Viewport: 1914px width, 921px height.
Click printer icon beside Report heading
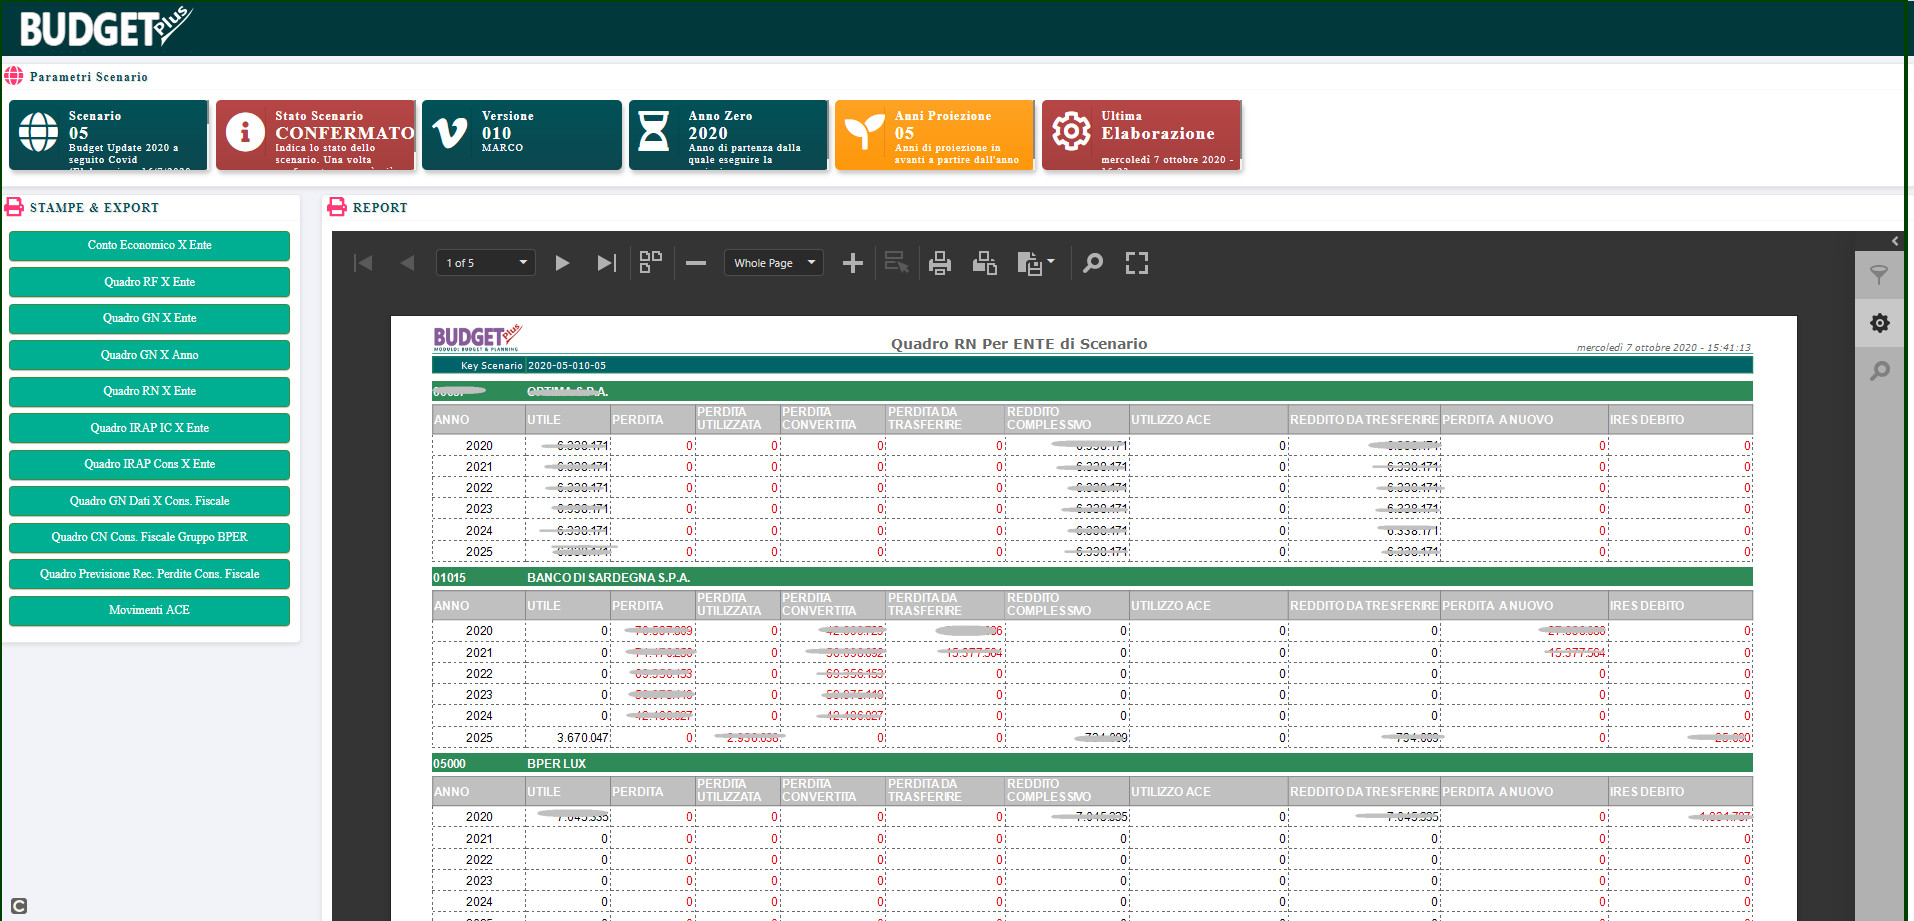tap(337, 207)
